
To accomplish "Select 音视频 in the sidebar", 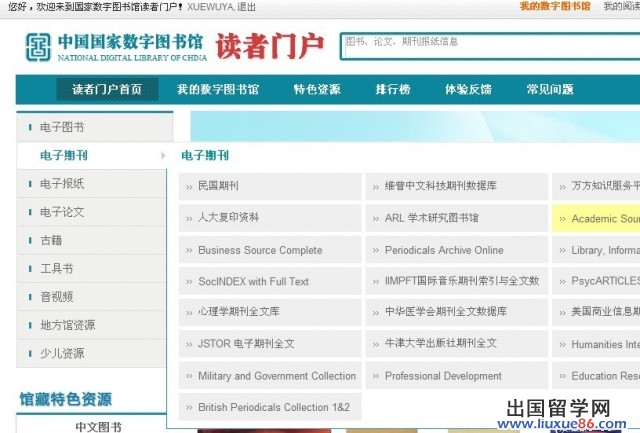I will click(x=92, y=297).
